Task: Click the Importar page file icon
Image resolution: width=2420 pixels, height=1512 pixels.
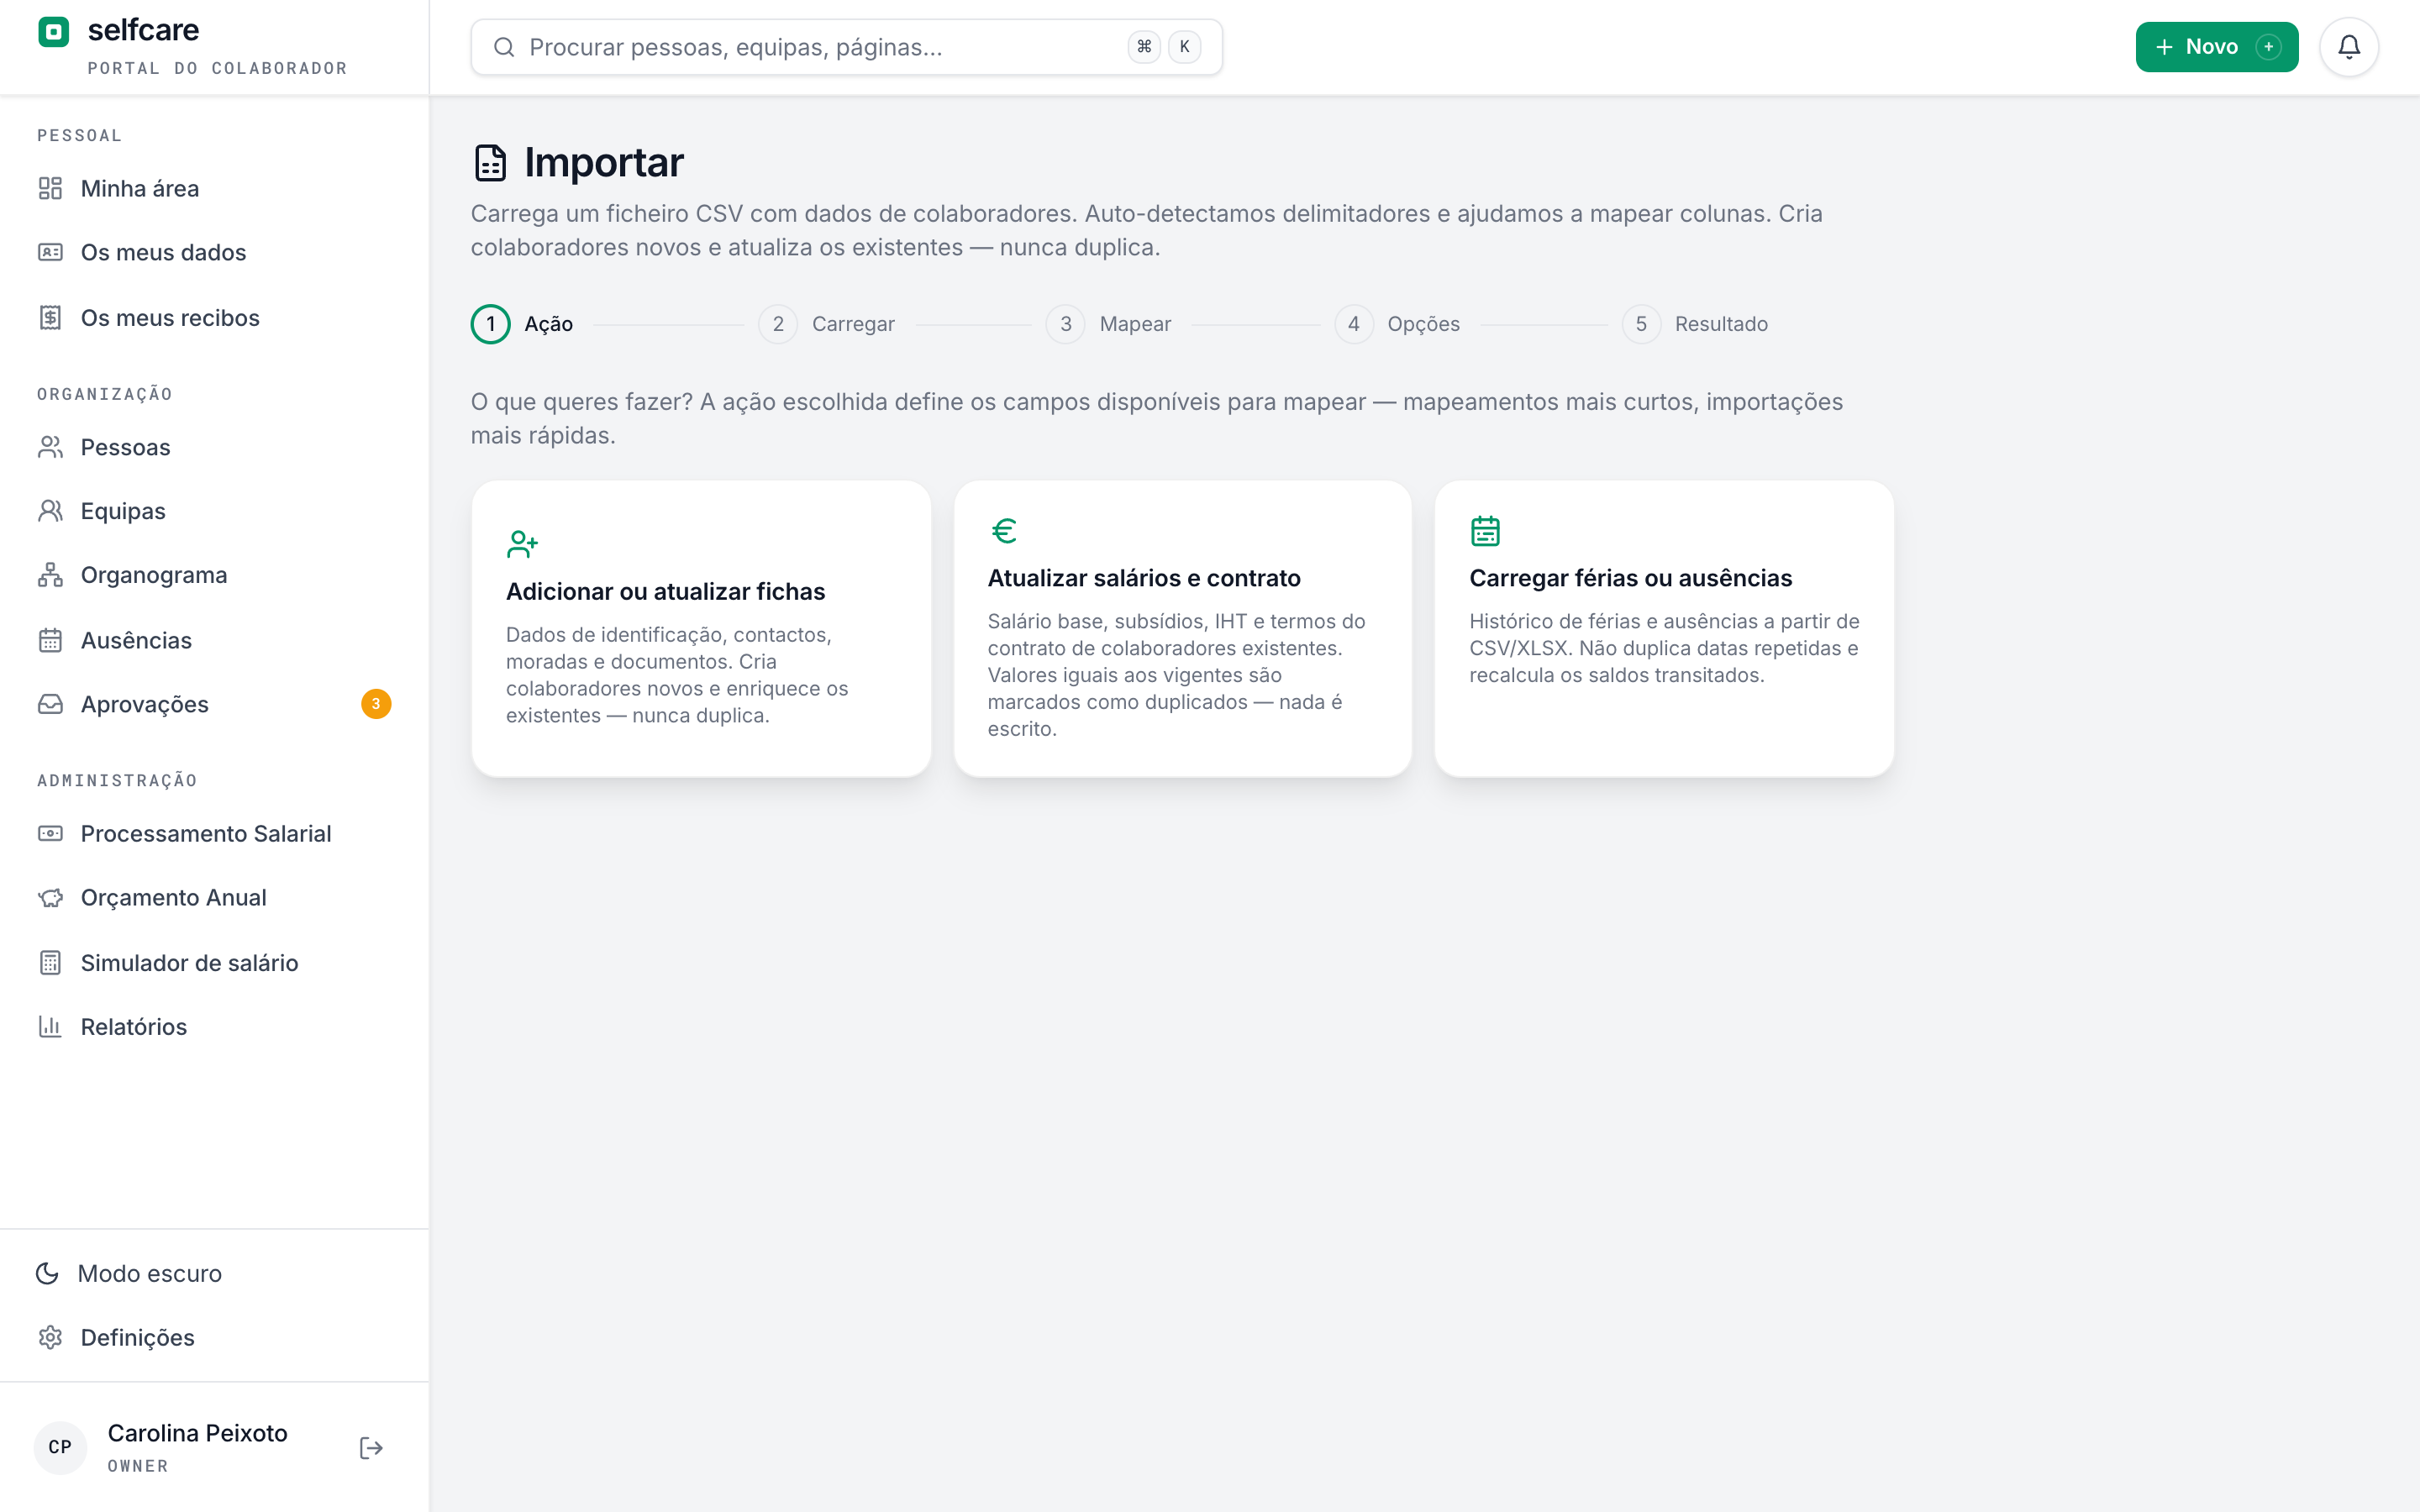Action: (x=490, y=163)
